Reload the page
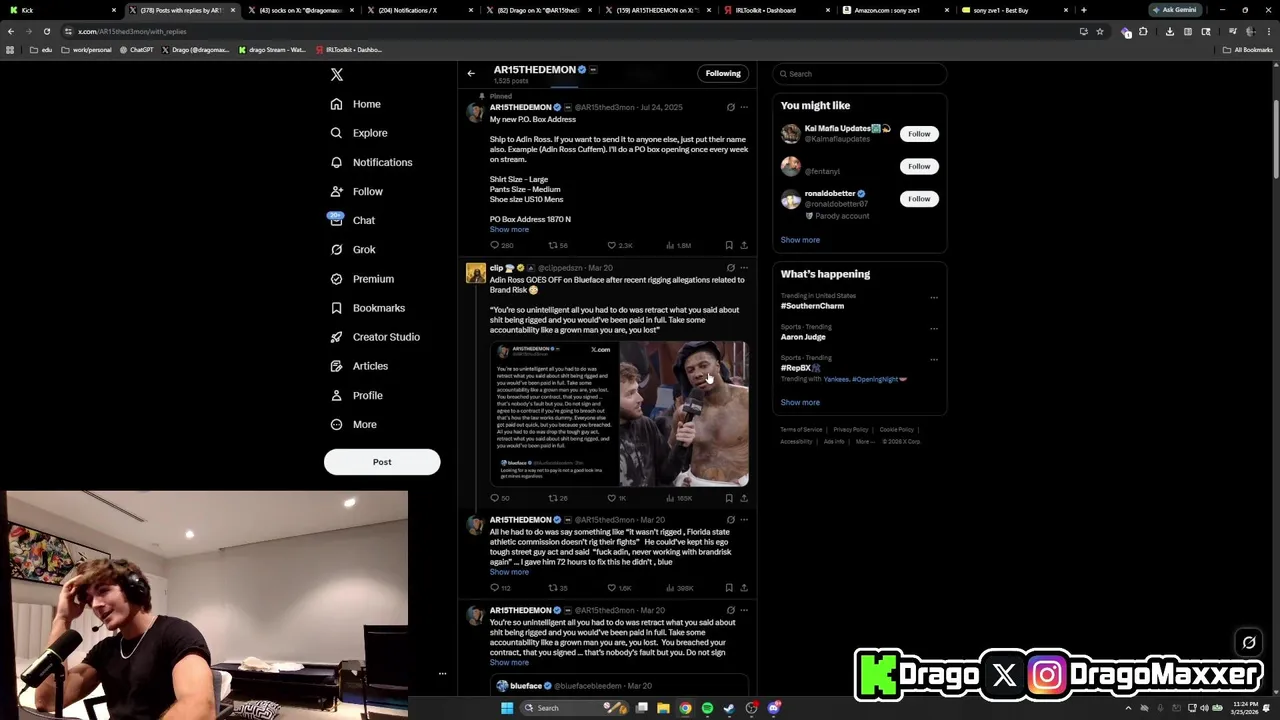The height and width of the screenshot is (720, 1280). tap(46, 31)
